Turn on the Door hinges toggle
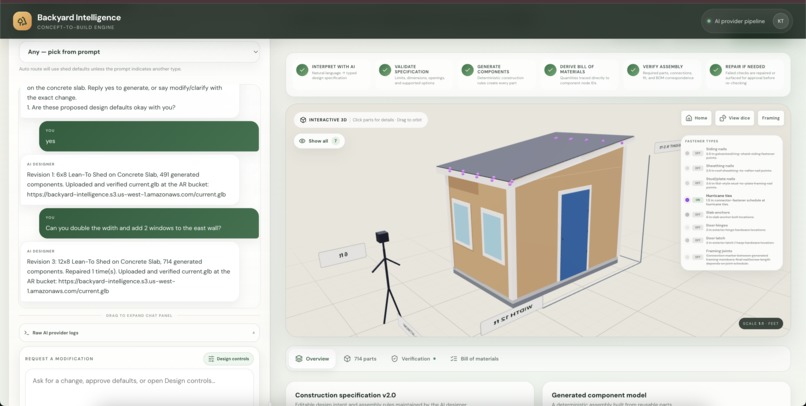Screen dimensions: 806x406 pos(697,227)
